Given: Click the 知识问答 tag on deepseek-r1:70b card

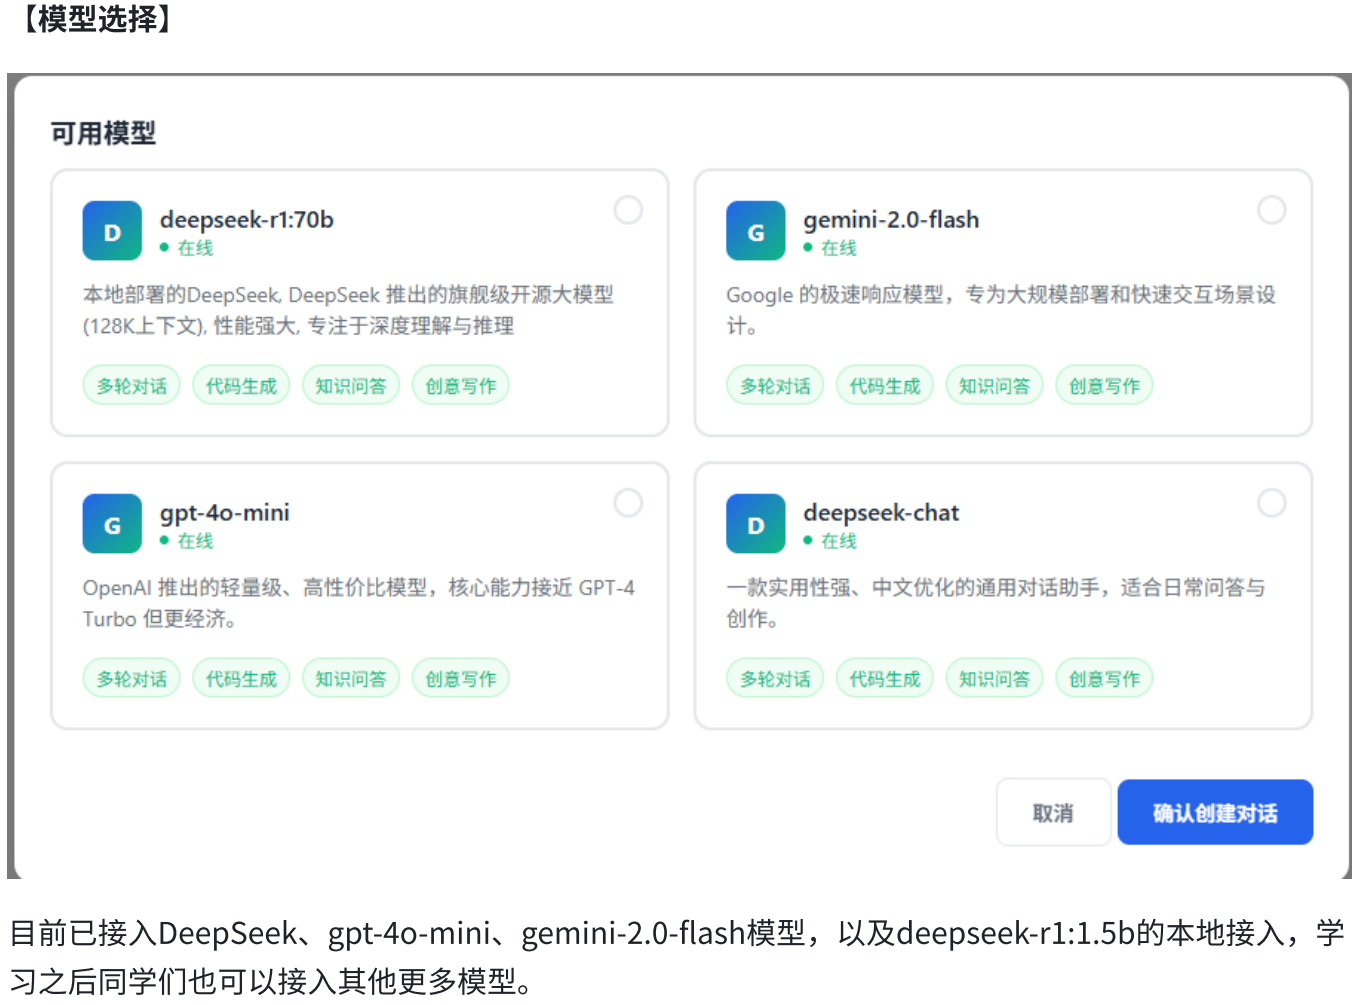Looking at the screenshot, I should (351, 386).
